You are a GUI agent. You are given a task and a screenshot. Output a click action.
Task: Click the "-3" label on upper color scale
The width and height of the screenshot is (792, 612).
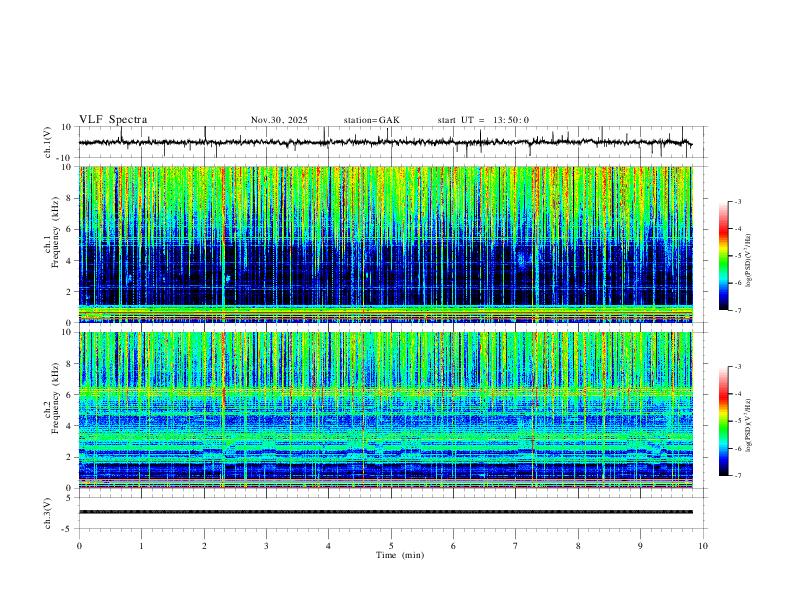tap(737, 202)
